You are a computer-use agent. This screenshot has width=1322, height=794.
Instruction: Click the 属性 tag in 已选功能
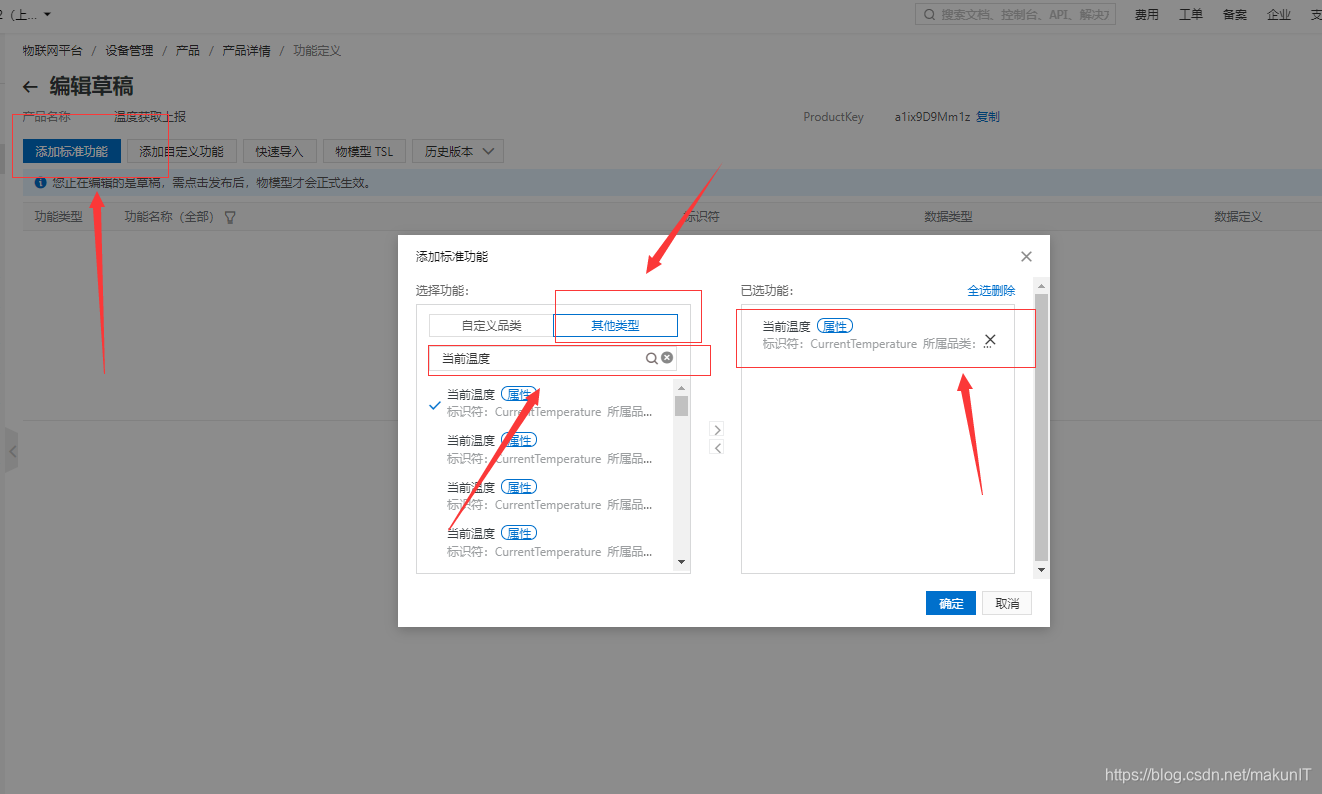(835, 326)
